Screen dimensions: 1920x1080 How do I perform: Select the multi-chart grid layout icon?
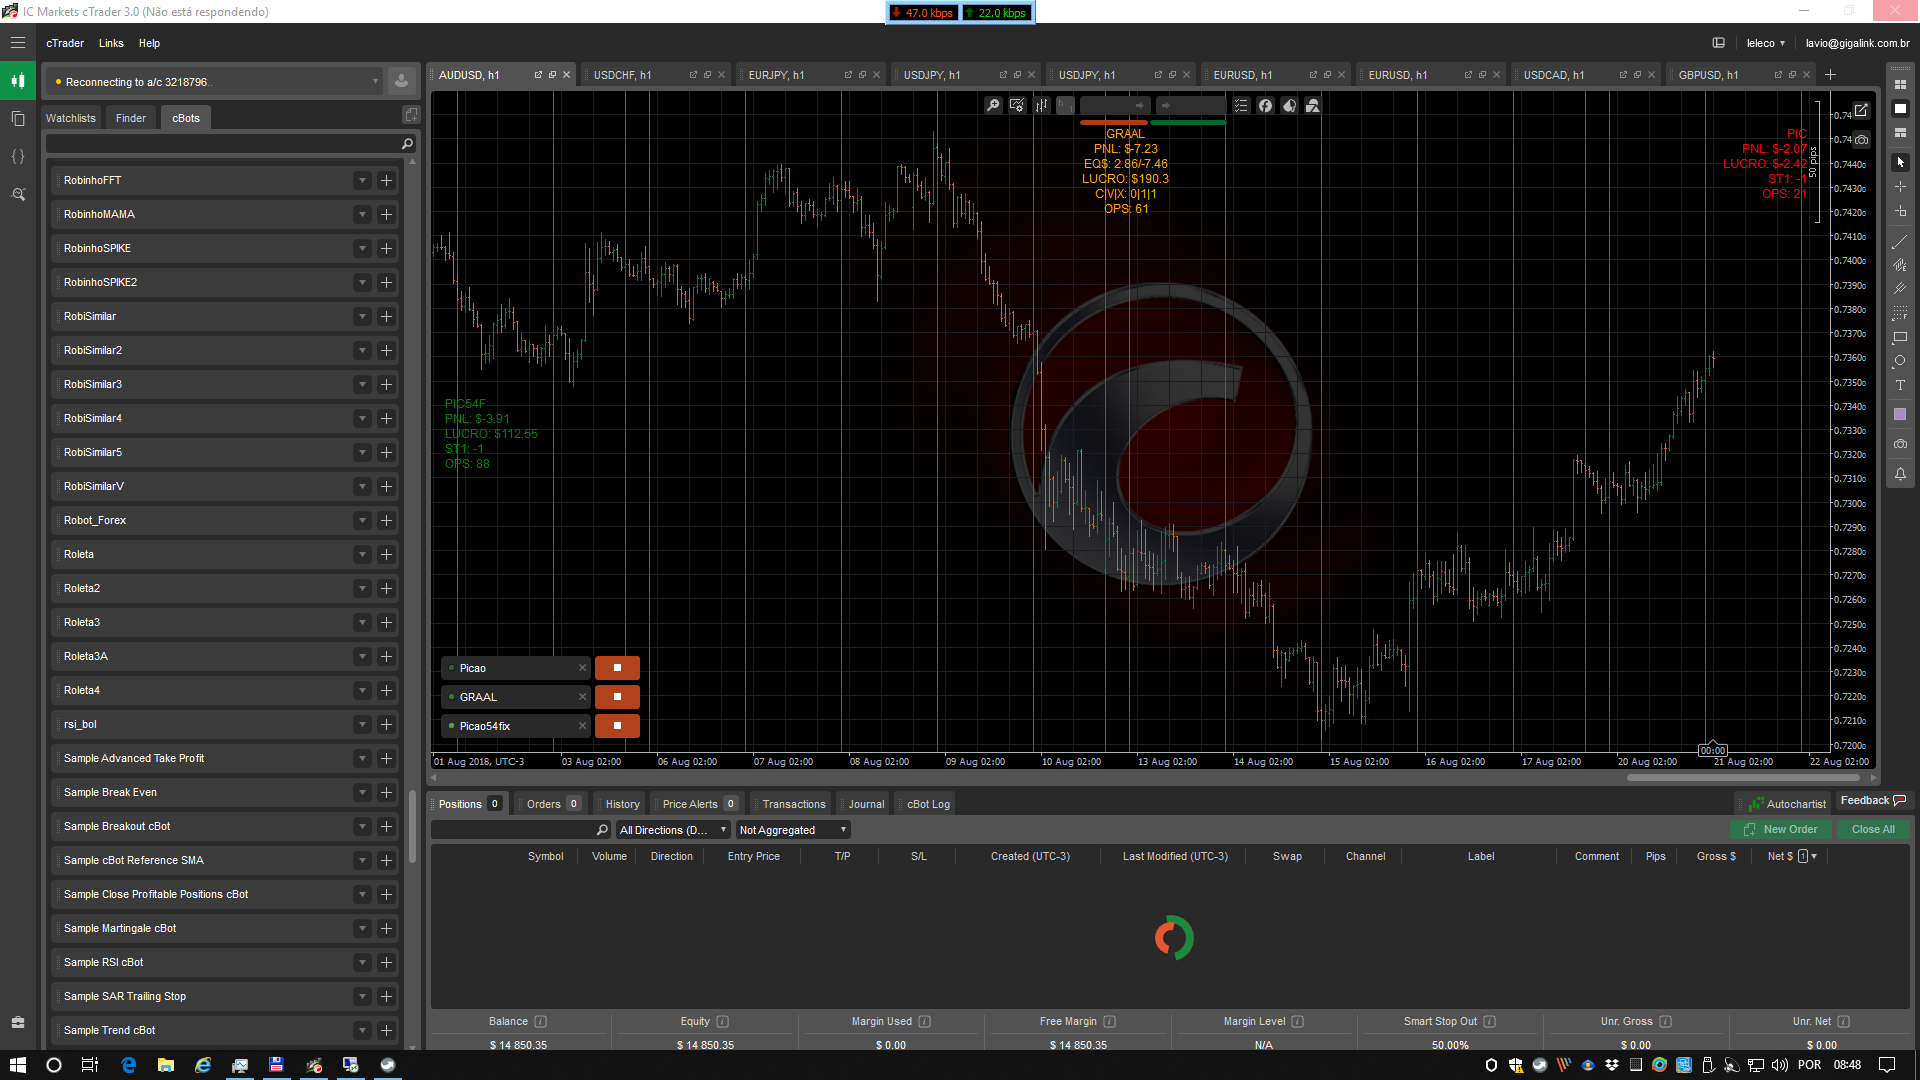[x=1900, y=85]
